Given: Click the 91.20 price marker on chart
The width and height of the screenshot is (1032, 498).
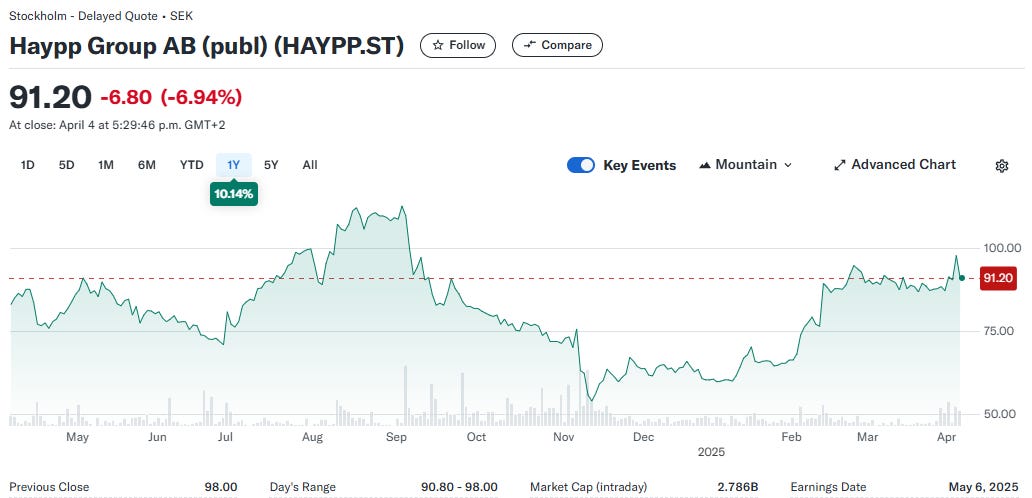Looking at the screenshot, I should point(998,278).
